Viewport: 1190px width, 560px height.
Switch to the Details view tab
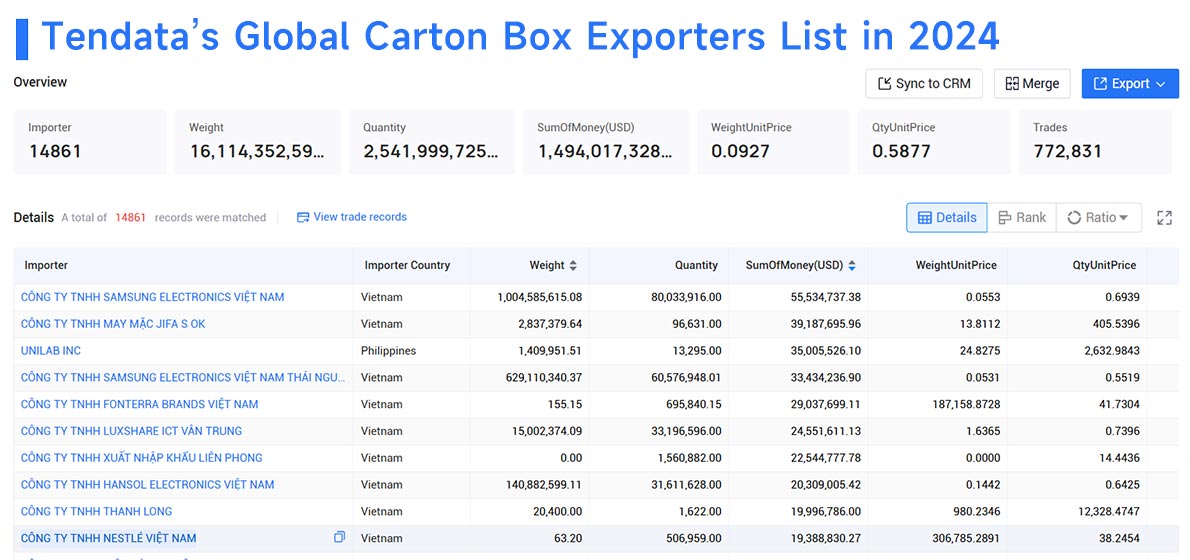(x=946, y=218)
